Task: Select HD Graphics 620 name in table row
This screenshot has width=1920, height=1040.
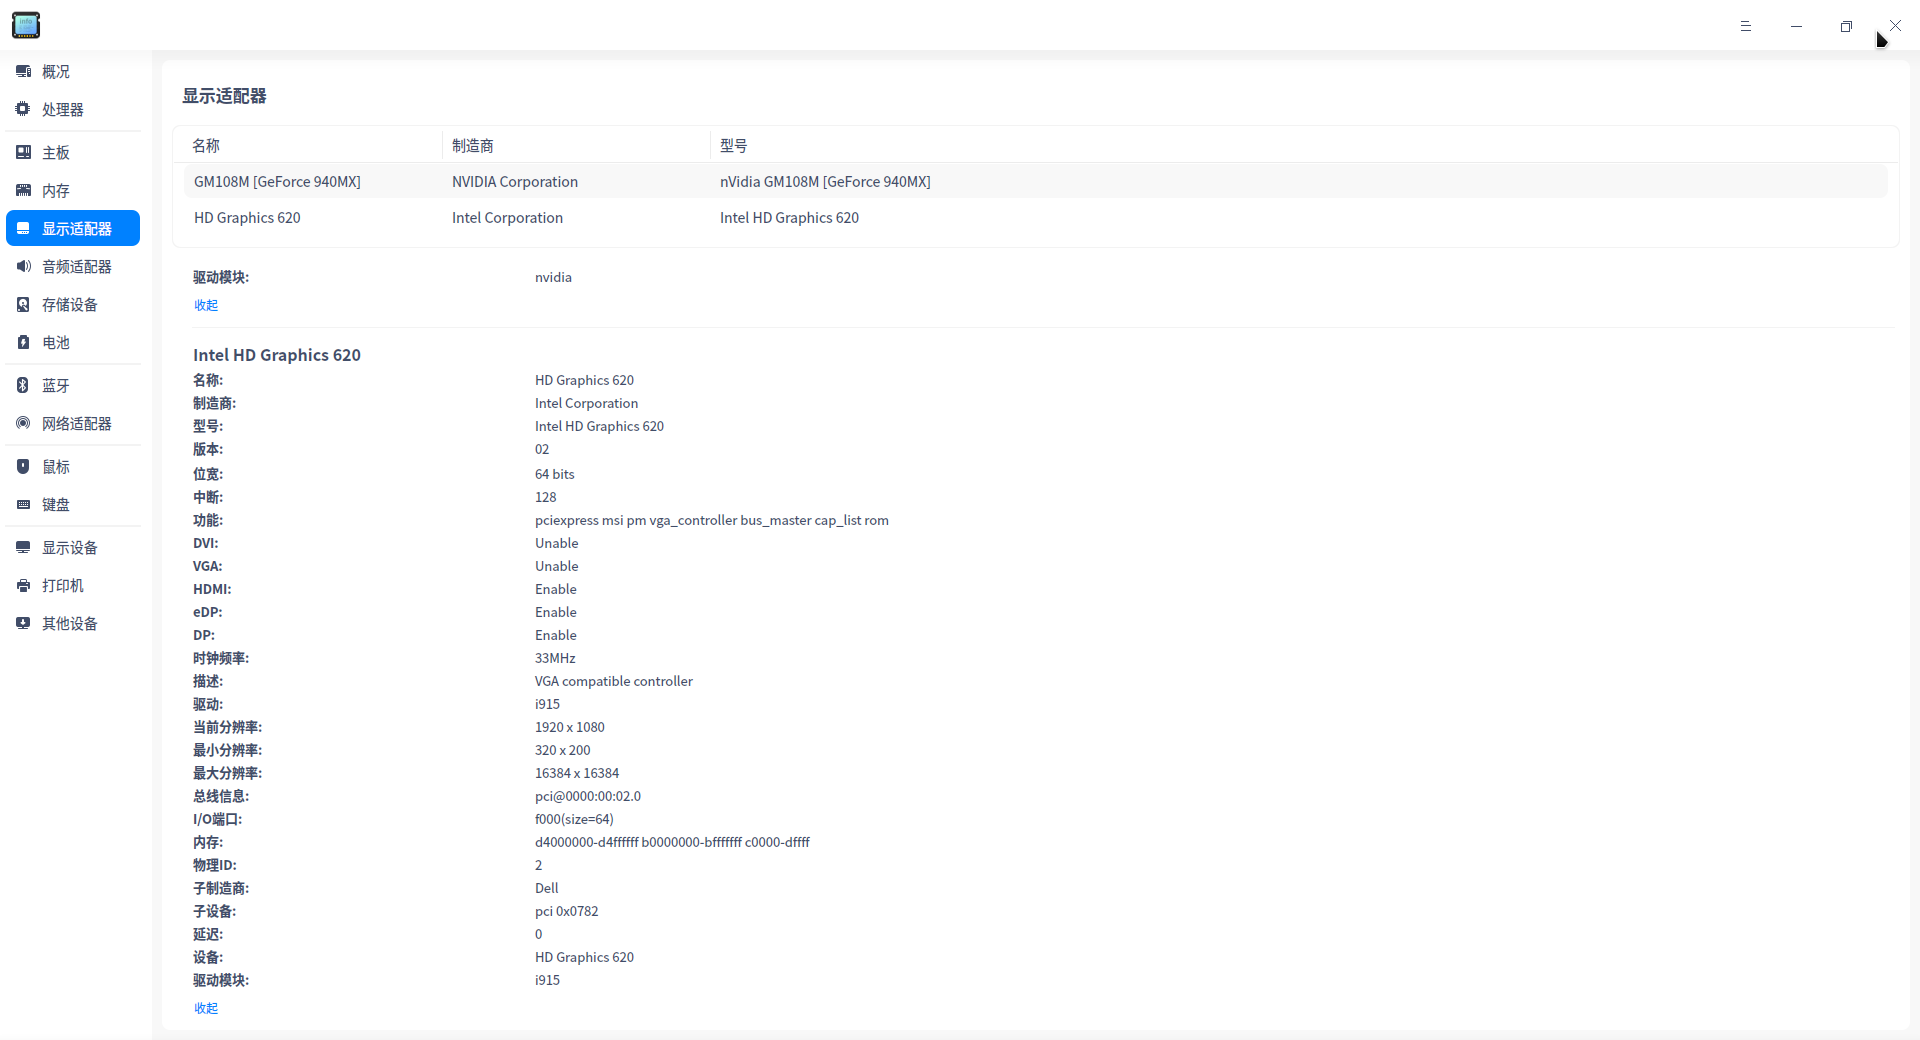Action: tap(247, 218)
